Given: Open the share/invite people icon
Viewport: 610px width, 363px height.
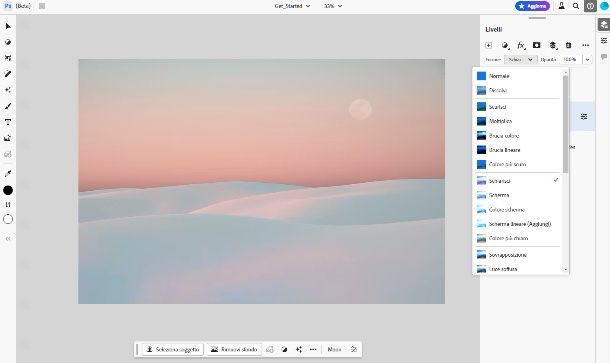Looking at the screenshot, I should pos(561,6).
